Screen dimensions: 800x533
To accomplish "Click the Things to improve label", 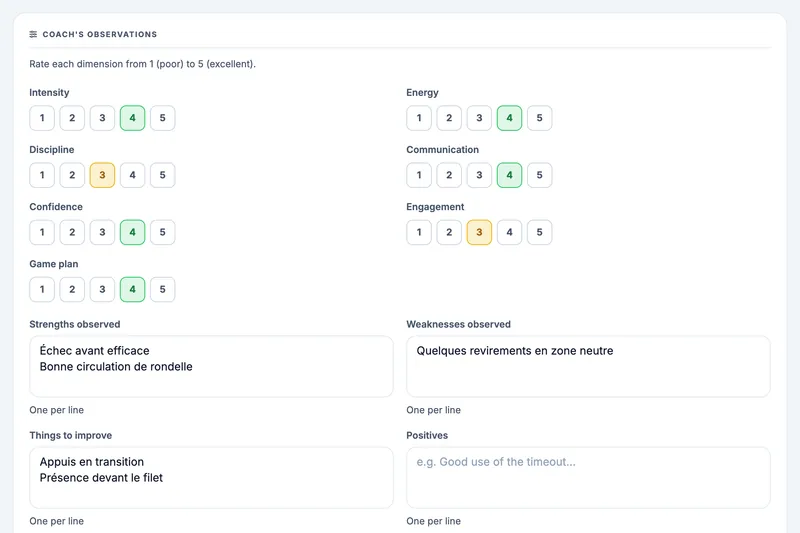I will 70,436.
